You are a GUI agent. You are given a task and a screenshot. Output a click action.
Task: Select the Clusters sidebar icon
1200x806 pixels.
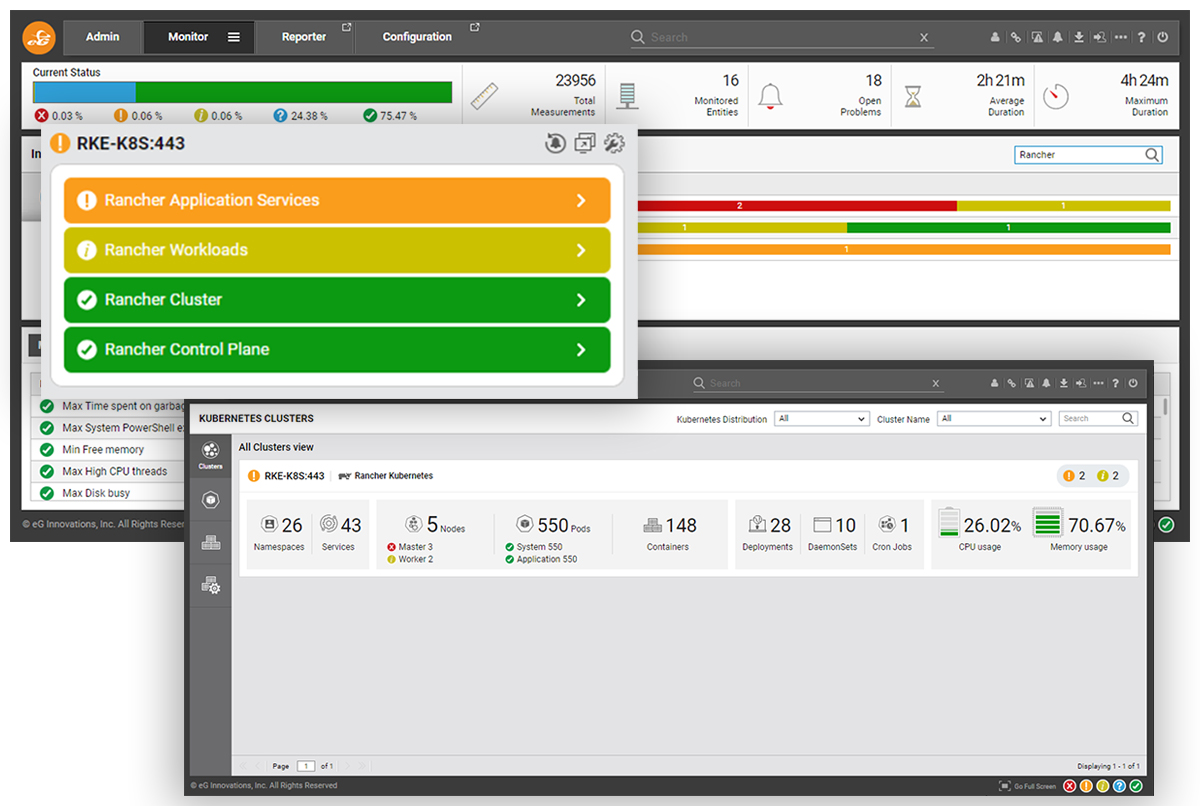(x=210, y=454)
